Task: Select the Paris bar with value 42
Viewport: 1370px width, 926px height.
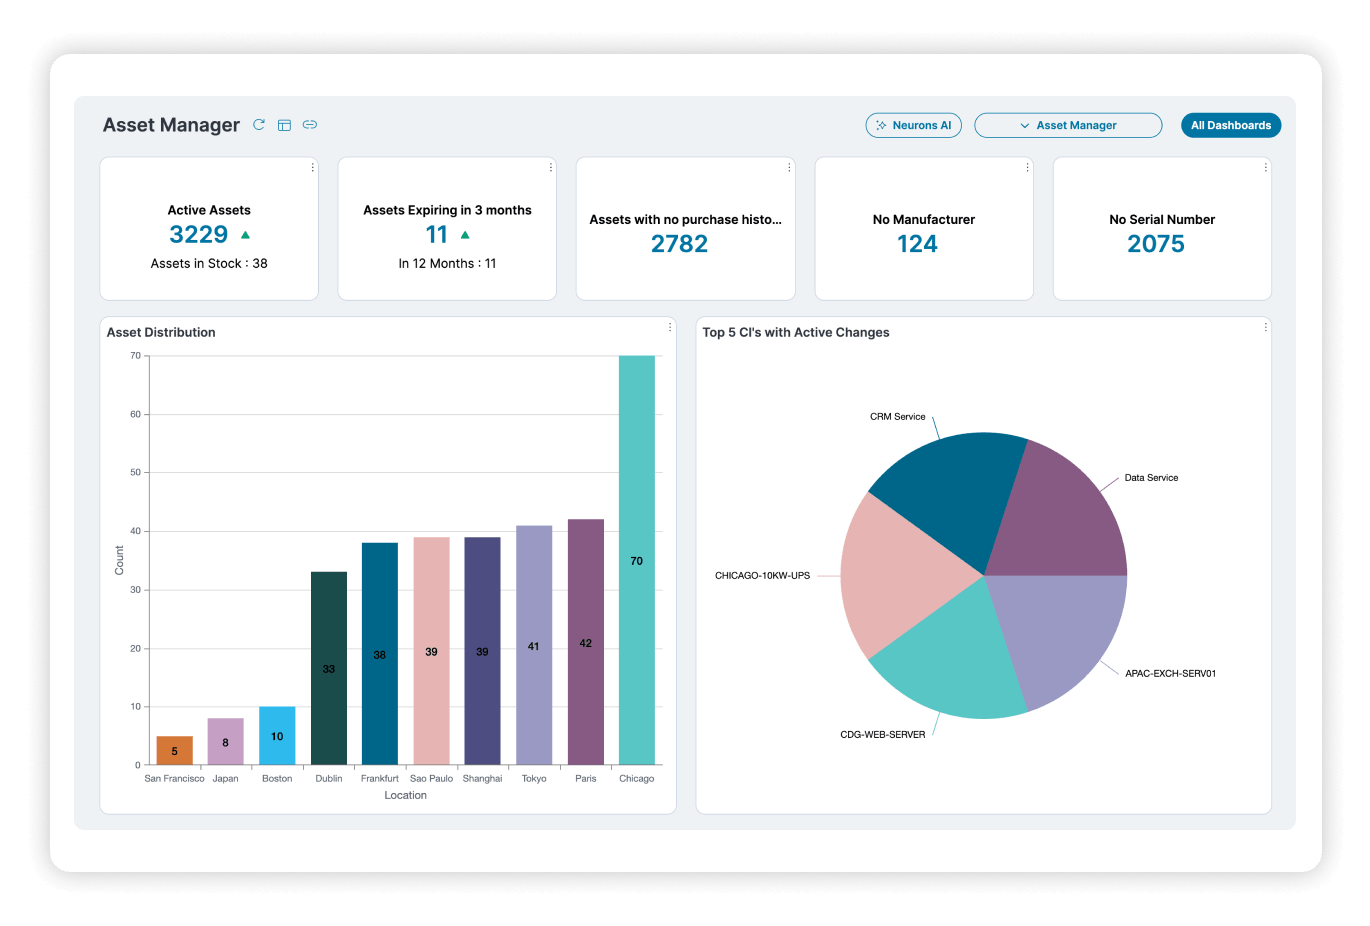Action: pos(586,642)
